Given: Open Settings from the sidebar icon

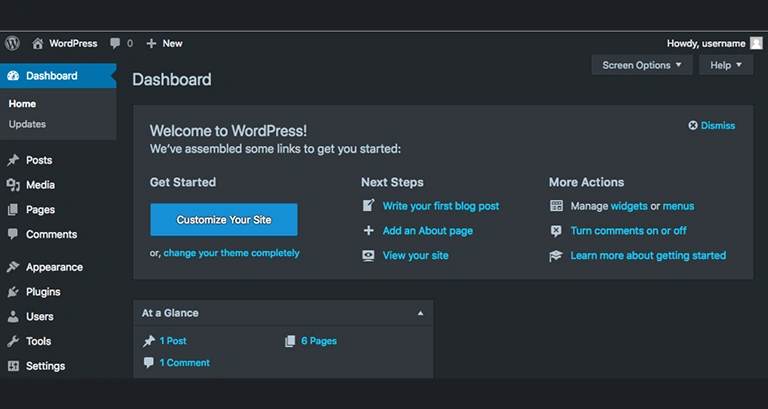Looking at the screenshot, I should 13,366.
